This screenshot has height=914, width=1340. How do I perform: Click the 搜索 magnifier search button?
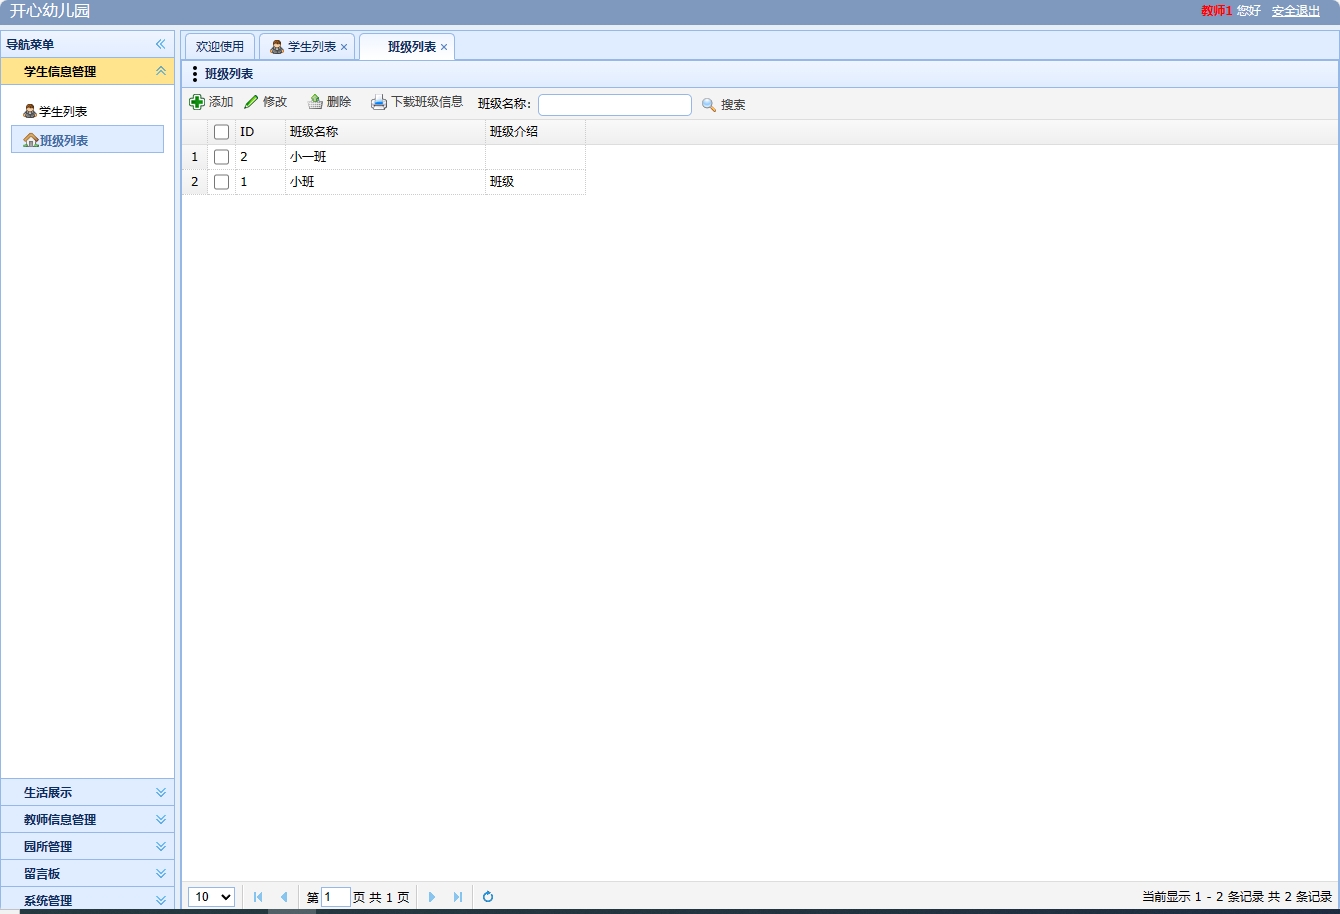point(723,105)
